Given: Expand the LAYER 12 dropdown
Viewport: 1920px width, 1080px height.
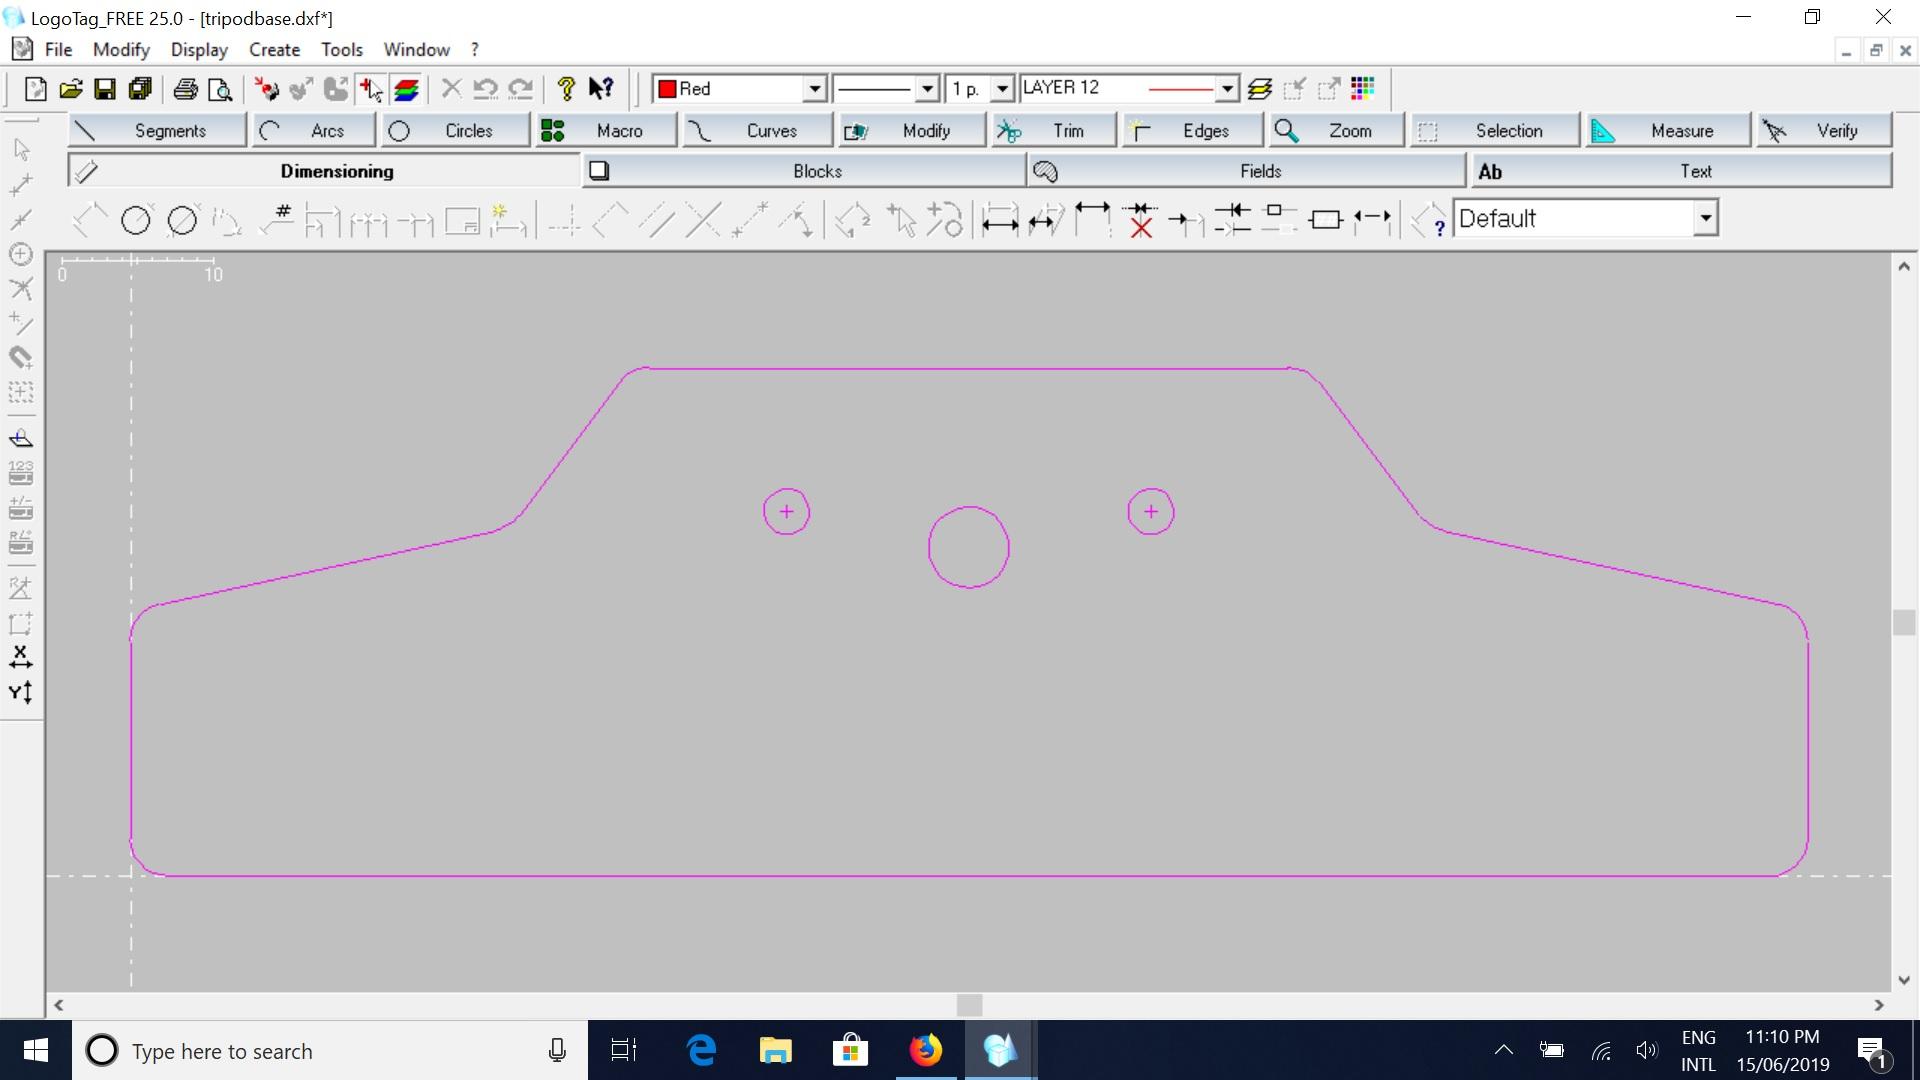Looking at the screenshot, I should 1227,89.
